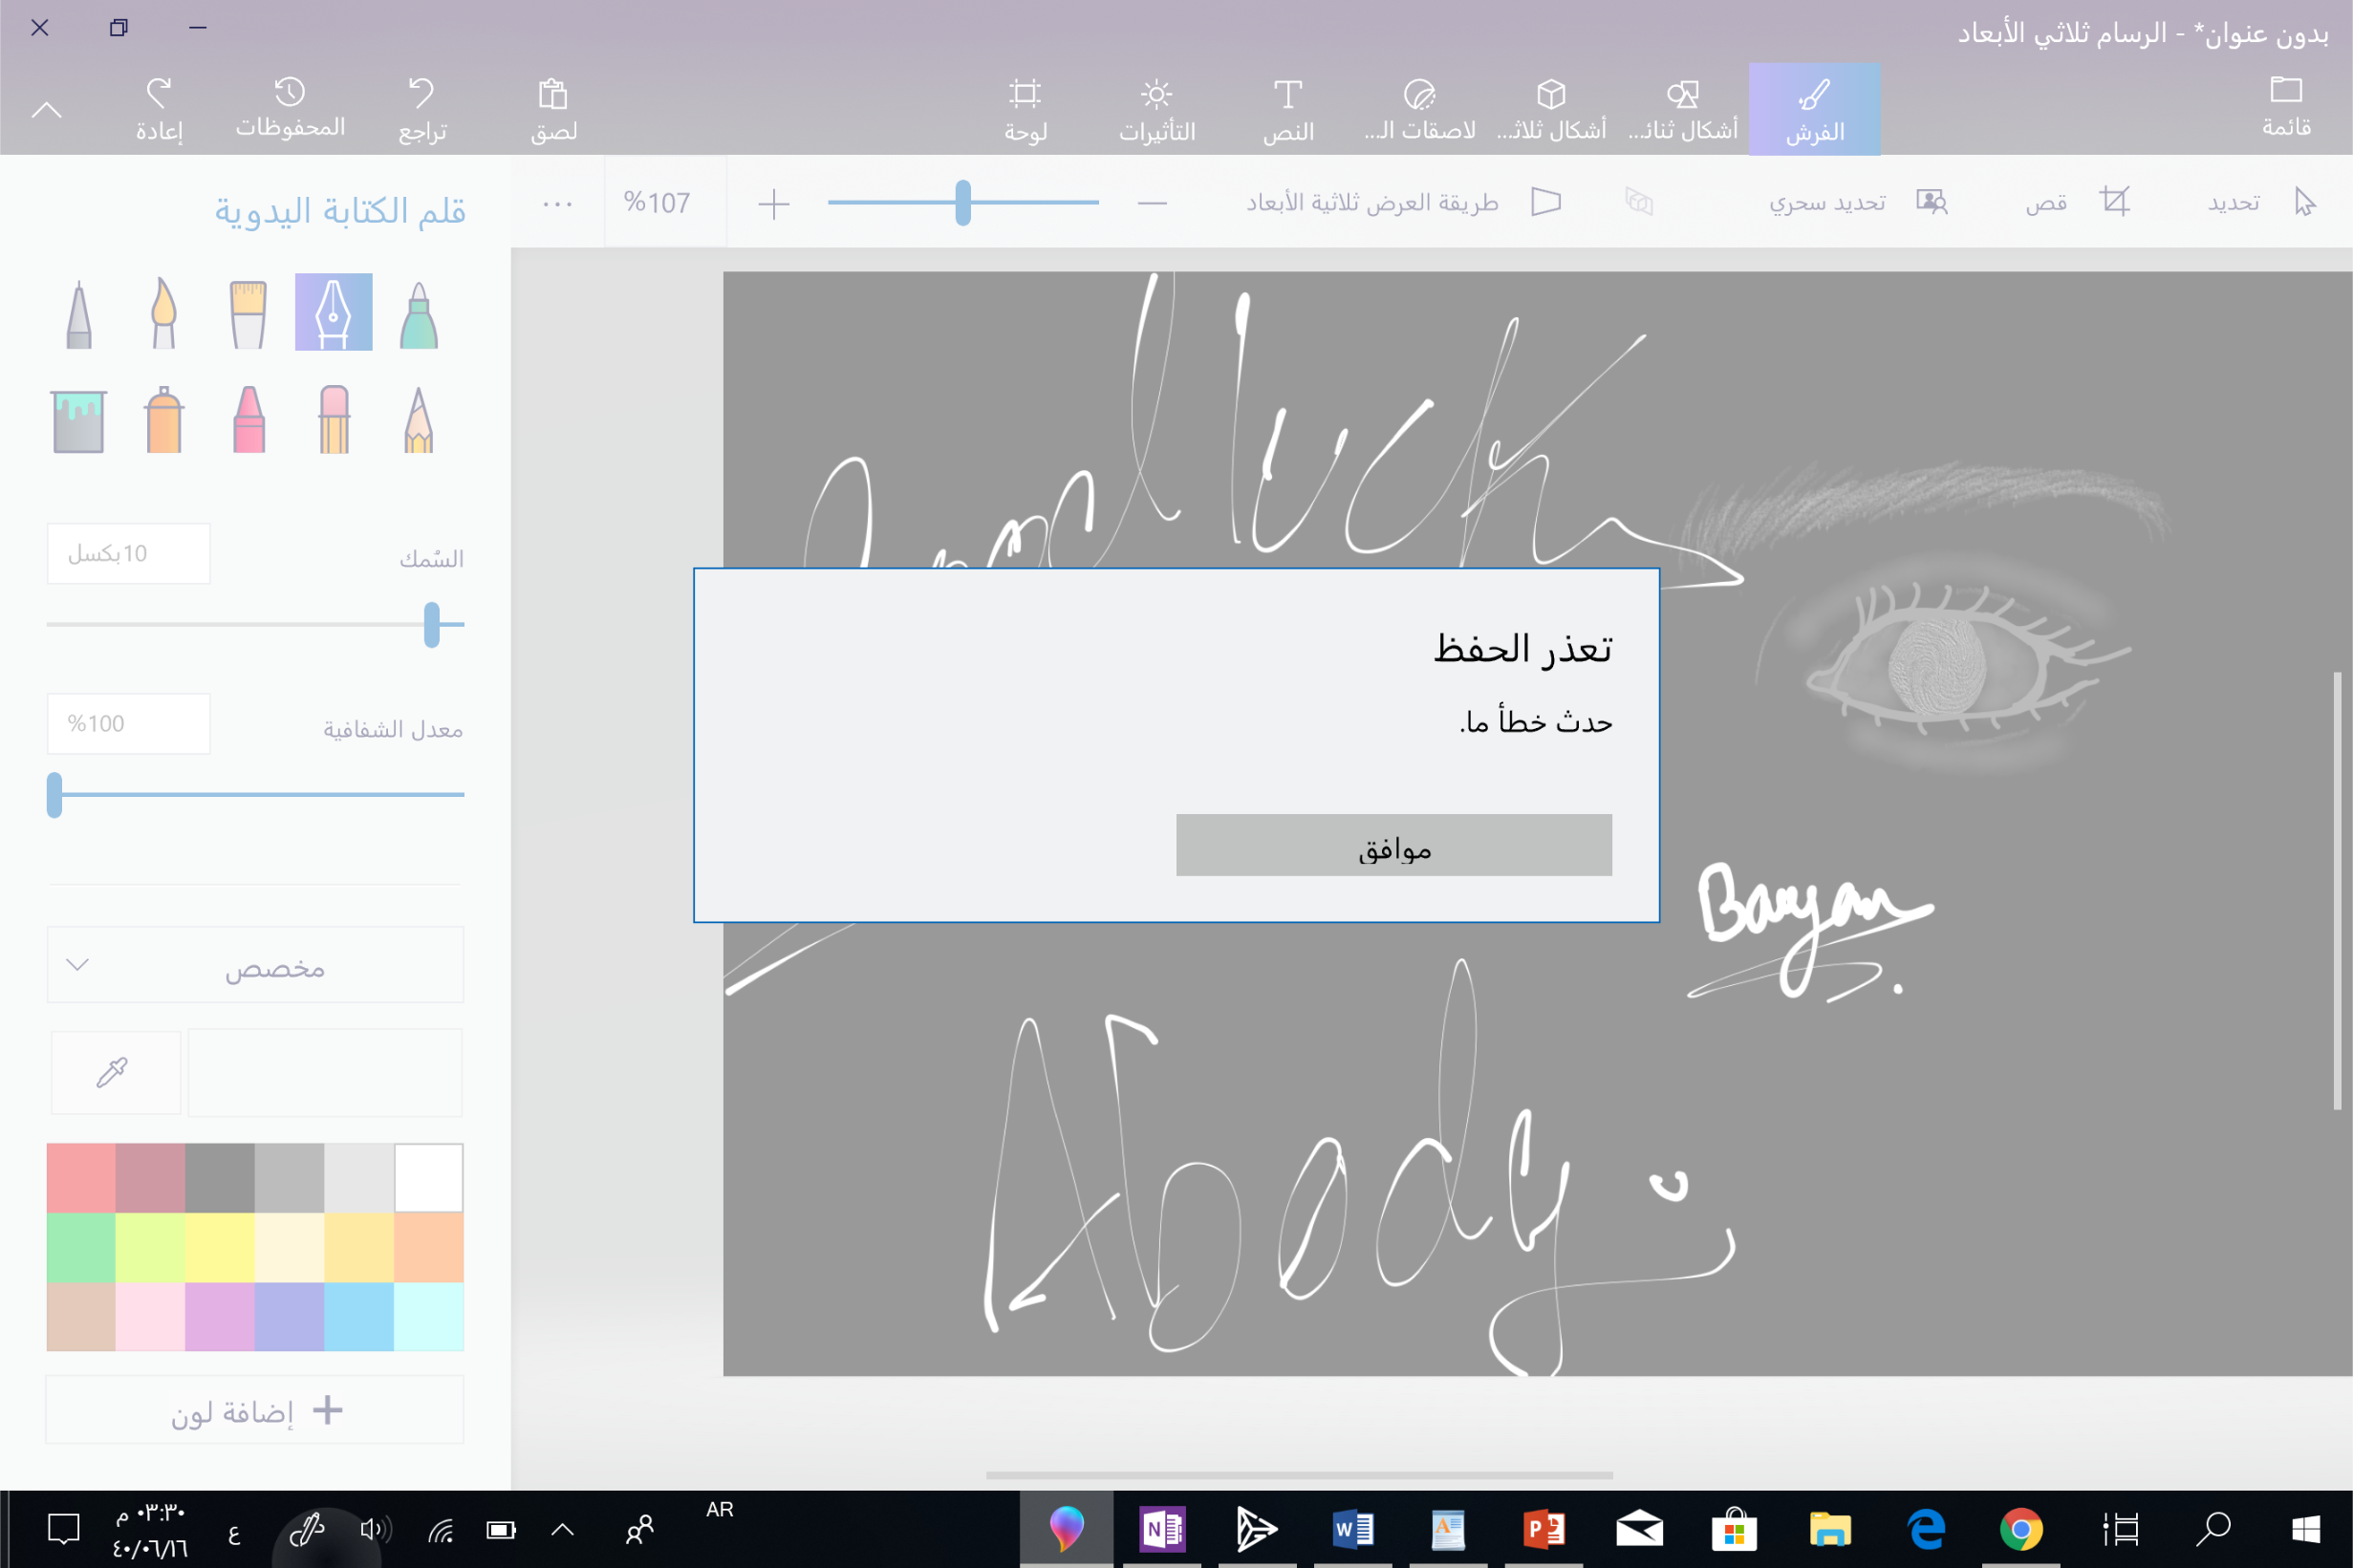Screen dimensions: 2353x1568
Task: Pick the yellow color swatch
Action: (x=220, y=1248)
